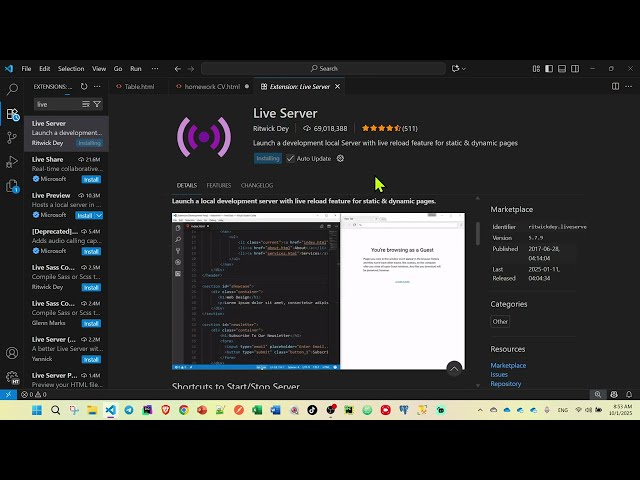This screenshot has height=480, width=640.
Task: Install Live Sass Compiler by Ritwick Dey
Action: [x=91, y=287]
